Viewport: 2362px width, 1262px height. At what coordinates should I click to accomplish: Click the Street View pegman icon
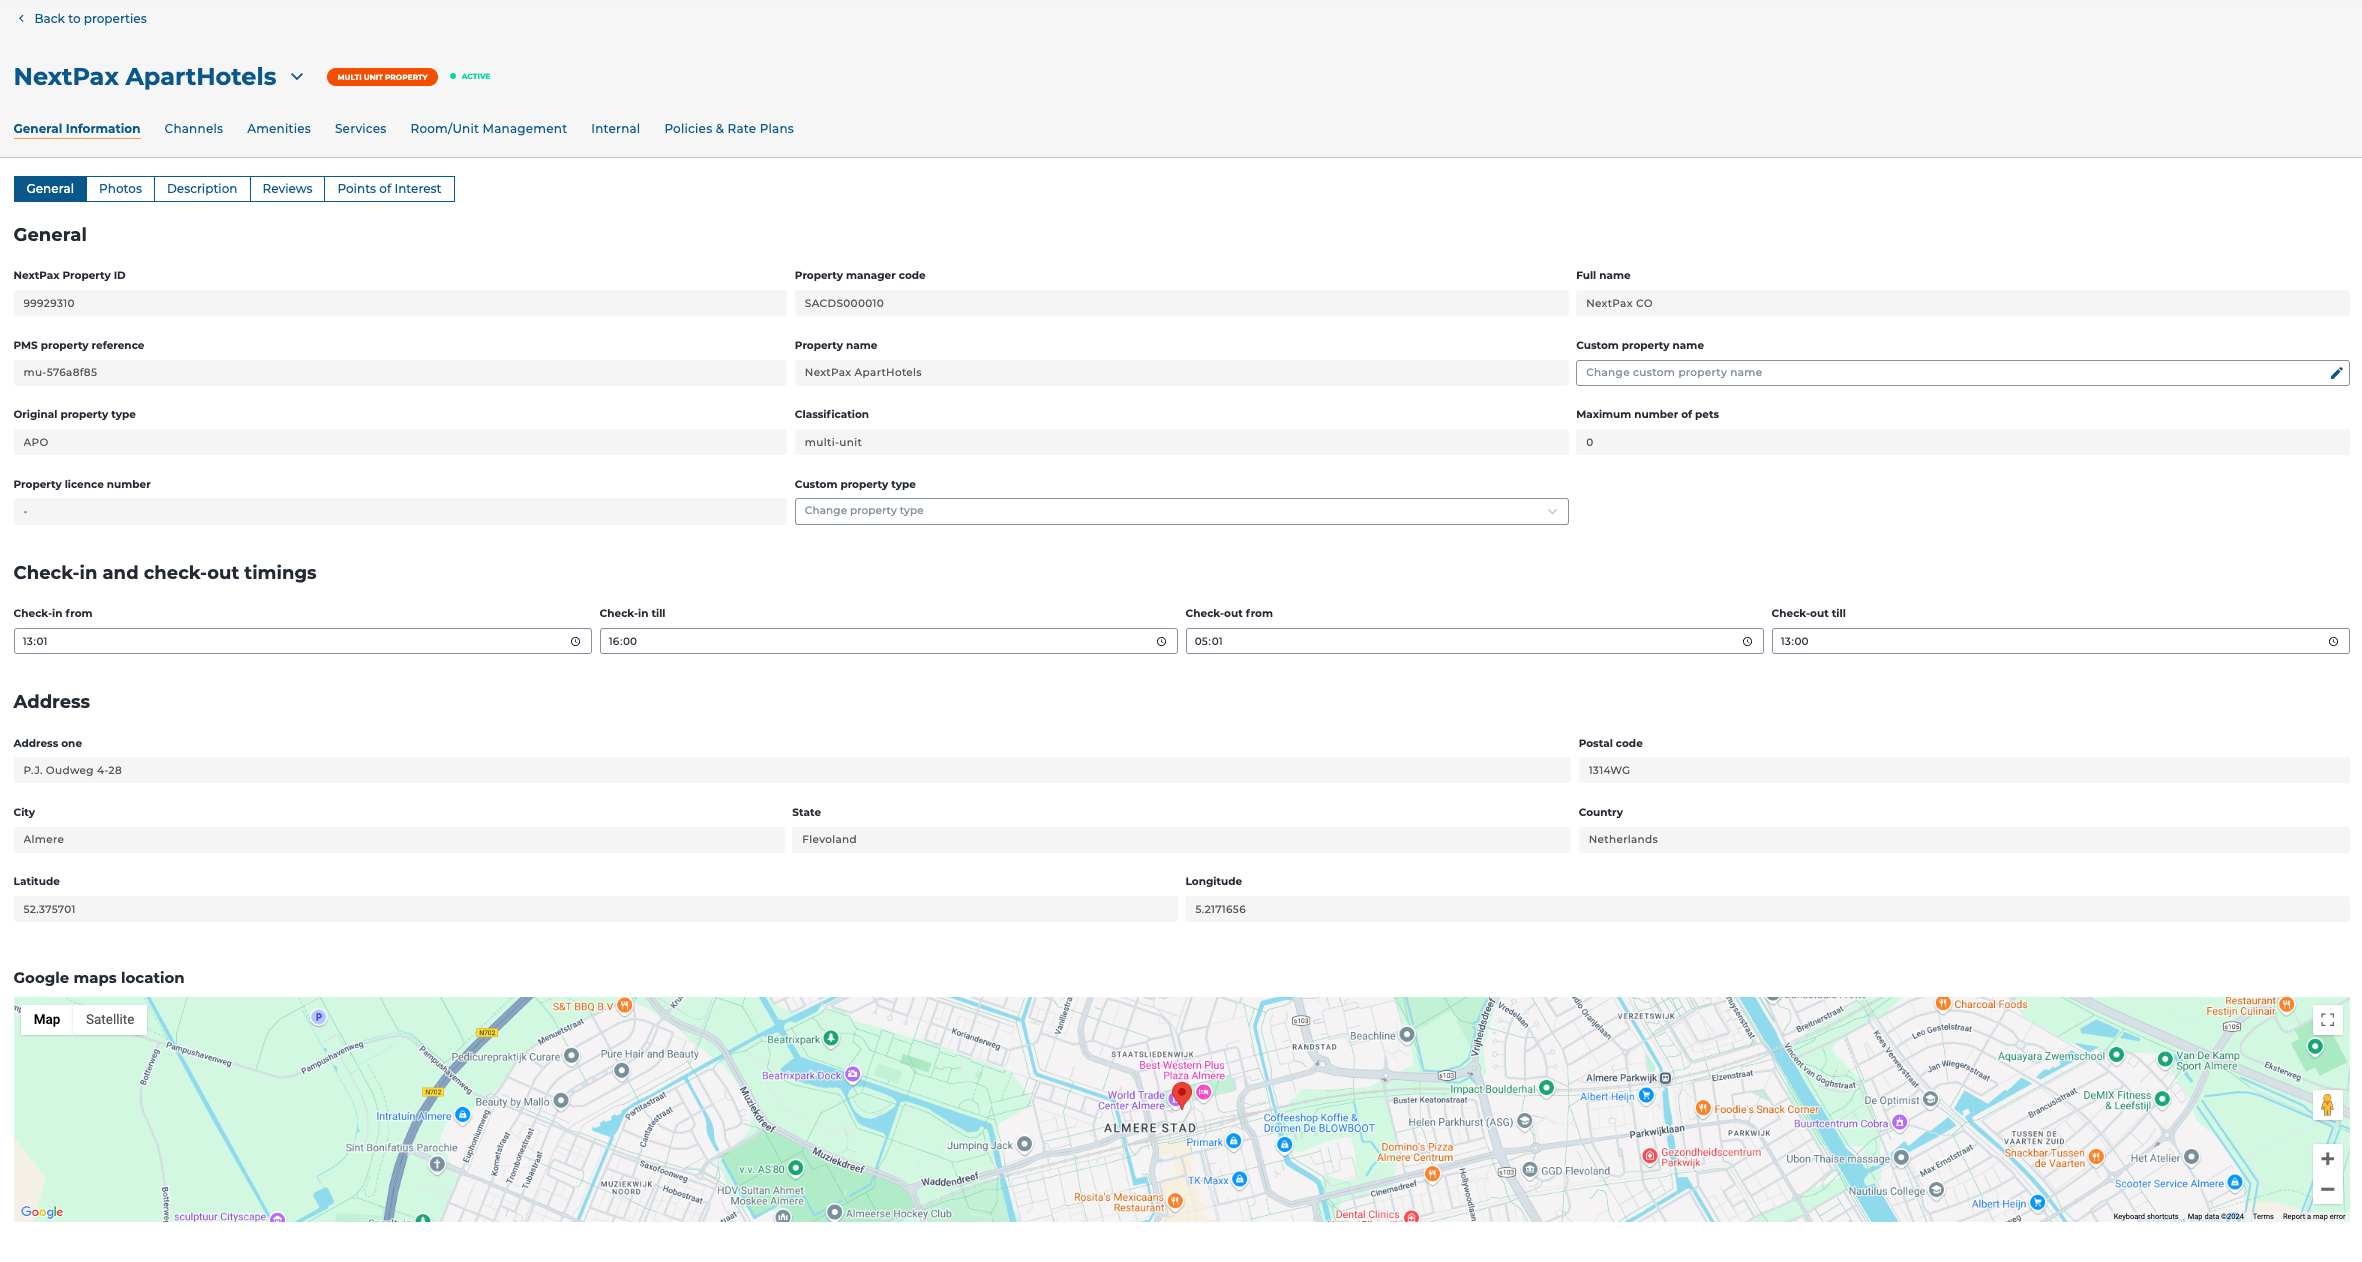click(2327, 1105)
